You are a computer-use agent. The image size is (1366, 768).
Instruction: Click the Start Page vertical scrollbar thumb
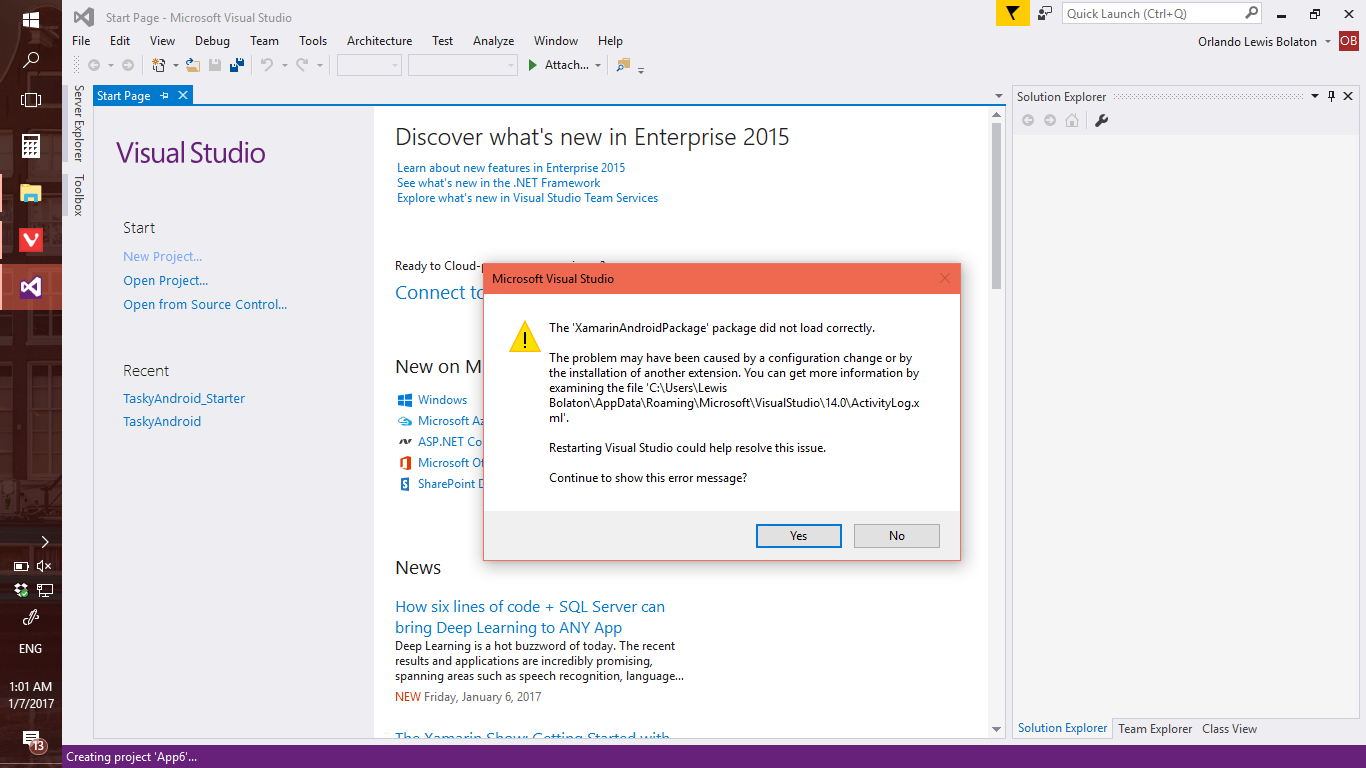click(996, 205)
